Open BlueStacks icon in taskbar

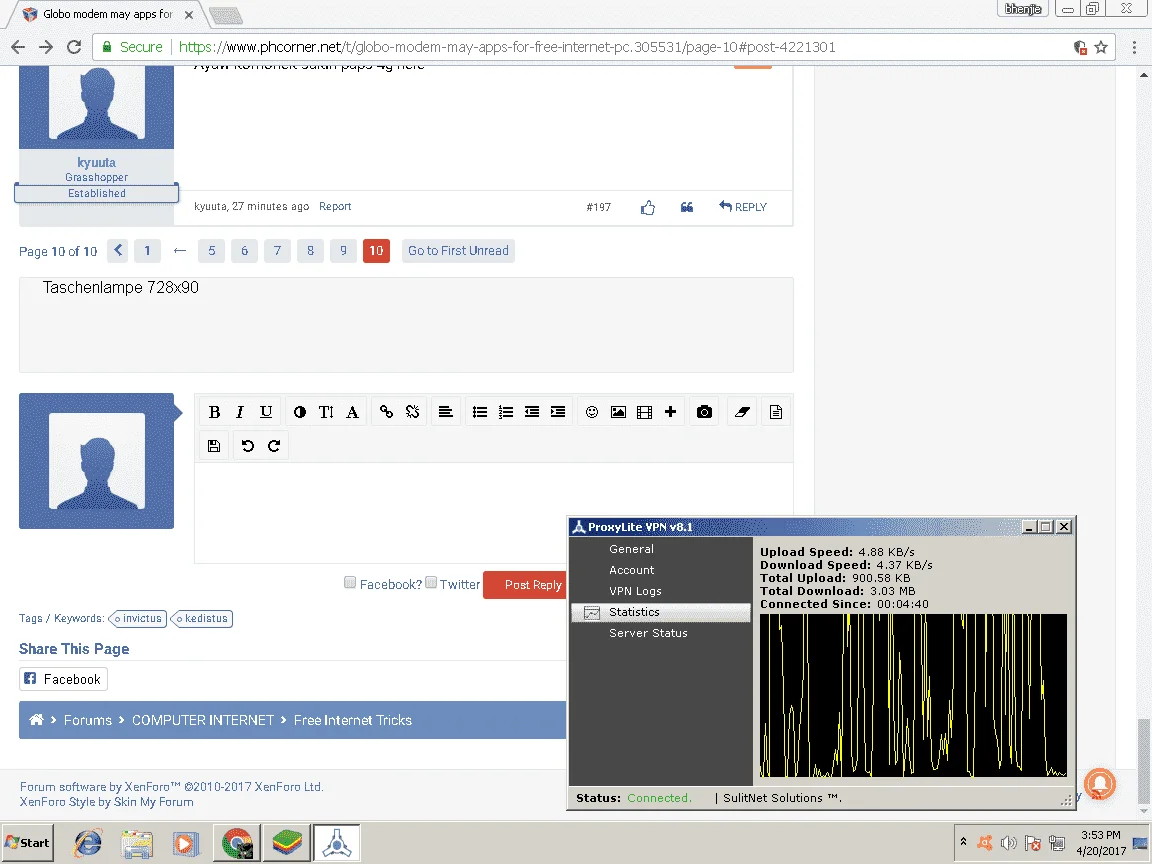[287, 843]
